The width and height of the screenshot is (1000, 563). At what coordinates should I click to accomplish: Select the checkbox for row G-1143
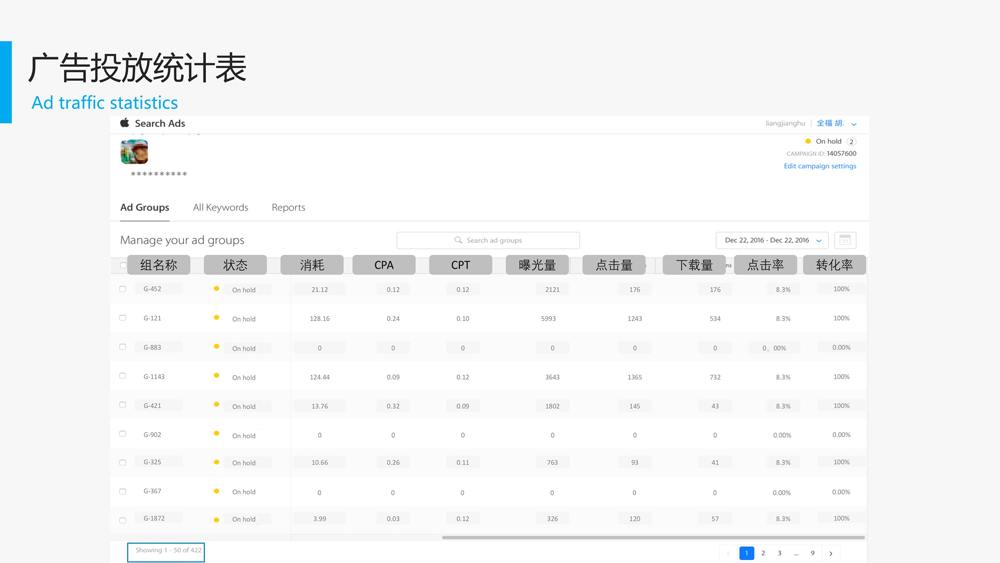pyautogui.click(x=123, y=376)
